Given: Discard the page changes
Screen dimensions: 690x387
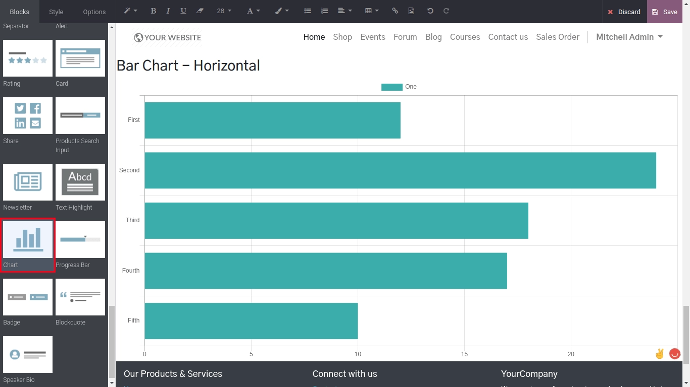Looking at the screenshot, I should [624, 12].
